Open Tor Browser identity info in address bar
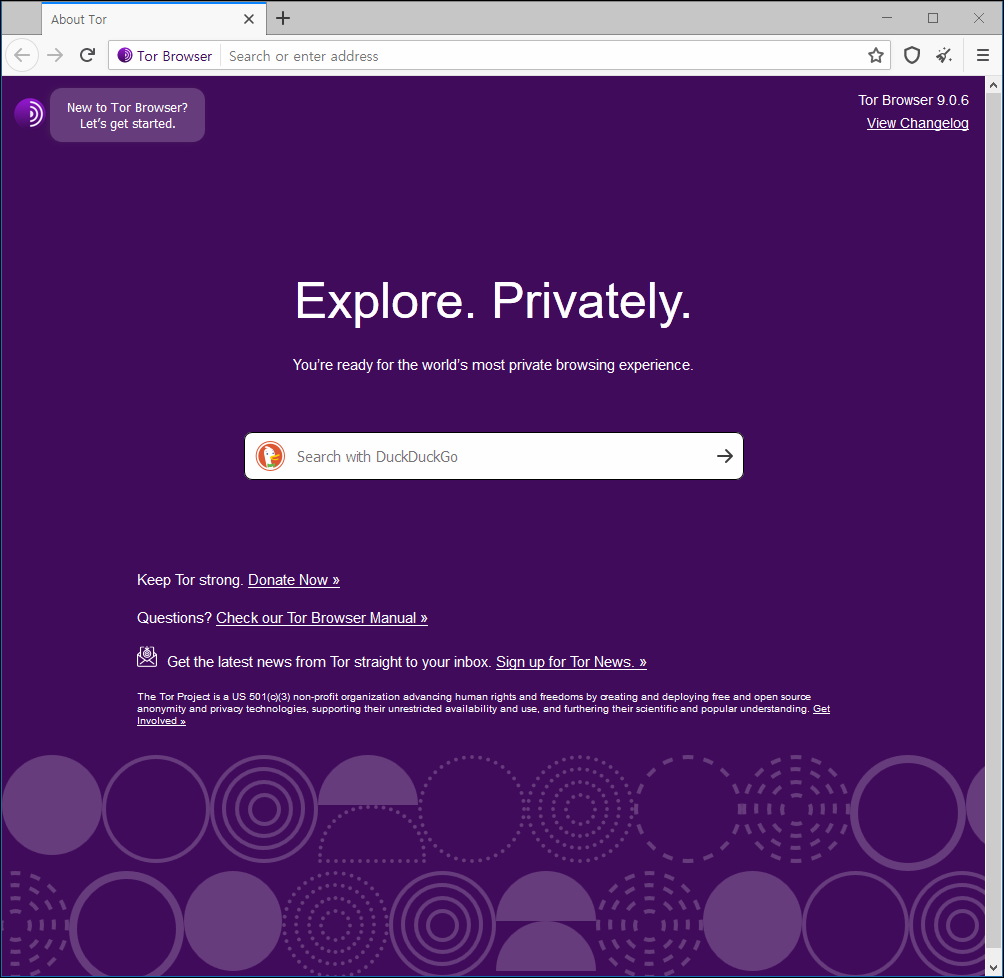 click(x=165, y=56)
